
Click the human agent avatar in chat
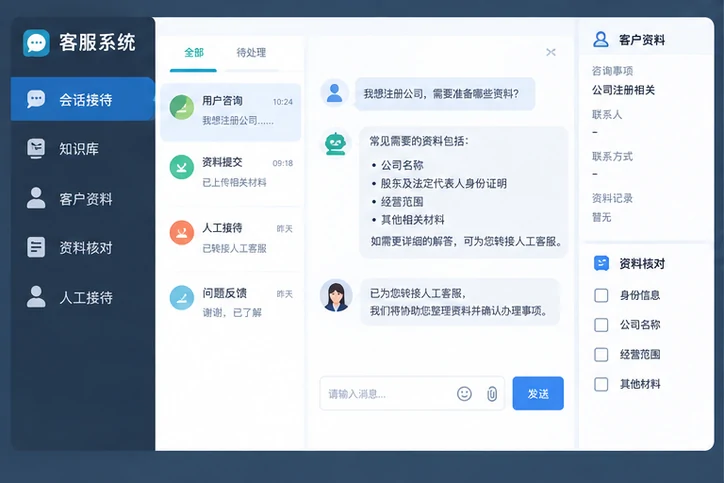pyautogui.click(x=336, y=296)
